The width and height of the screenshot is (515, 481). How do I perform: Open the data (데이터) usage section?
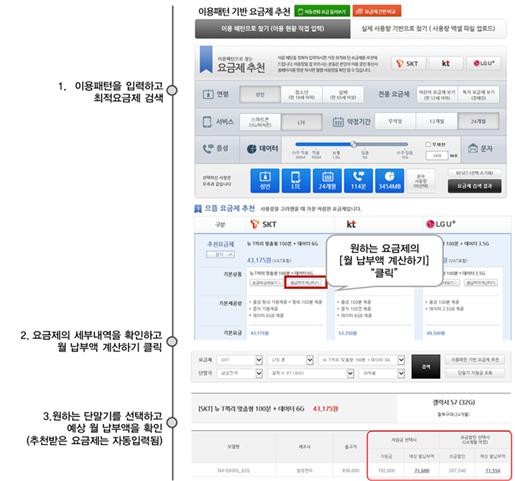[x=261, y=149]
